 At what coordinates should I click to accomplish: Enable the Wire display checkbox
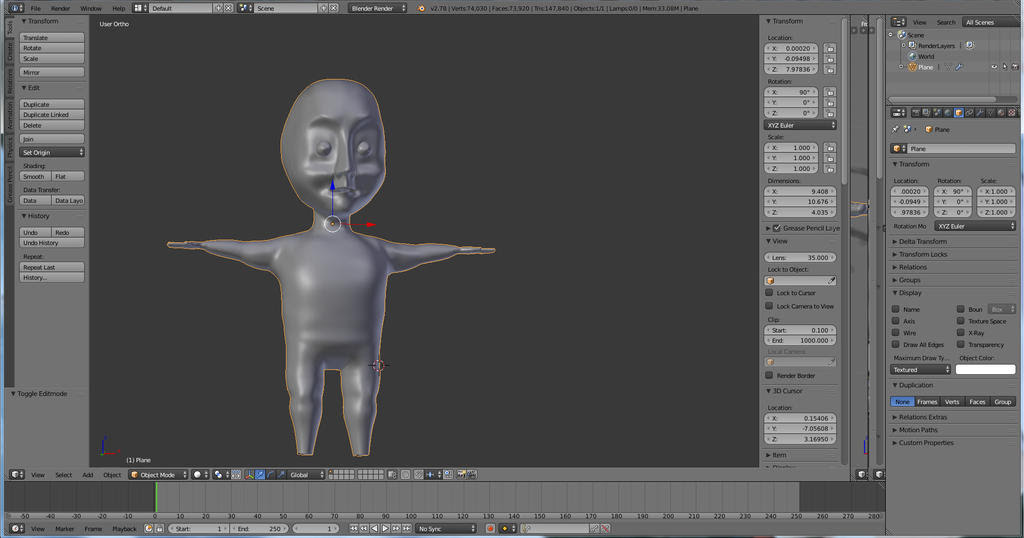pyautogui.click(x=896, y=332)
